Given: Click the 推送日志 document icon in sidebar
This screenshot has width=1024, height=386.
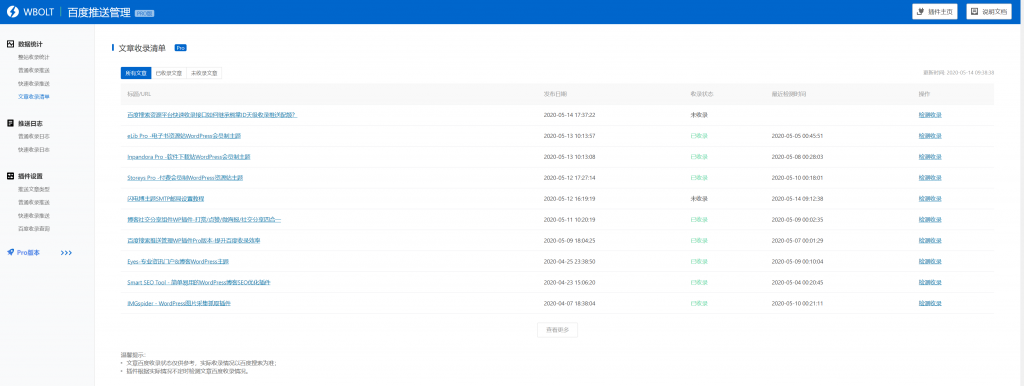Looking at the screenshot, I should pyautogui.click(x=10, y=123).
